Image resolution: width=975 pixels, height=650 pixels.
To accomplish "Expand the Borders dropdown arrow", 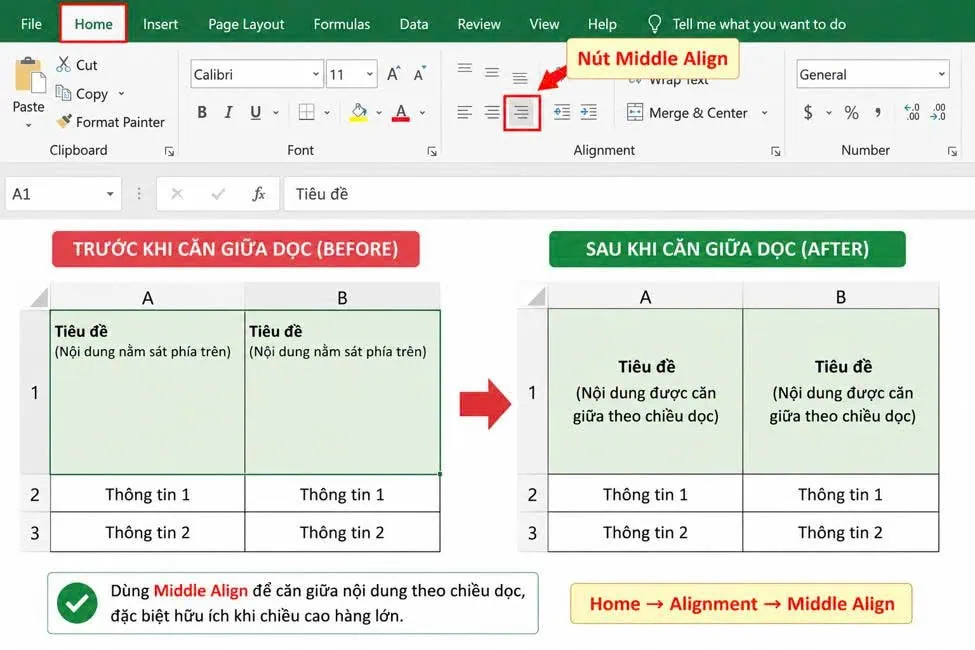I will pos(327,113).
